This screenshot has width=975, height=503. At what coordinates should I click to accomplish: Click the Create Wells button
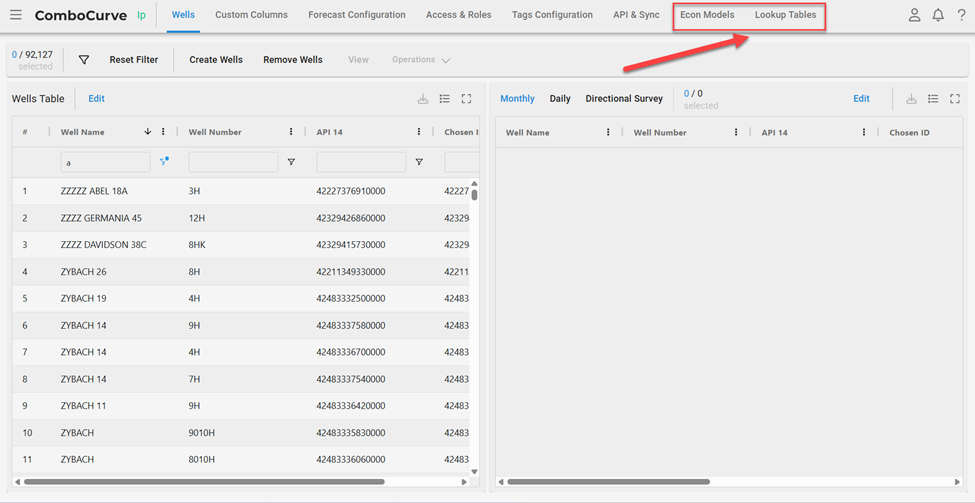(x=216, y=60)
